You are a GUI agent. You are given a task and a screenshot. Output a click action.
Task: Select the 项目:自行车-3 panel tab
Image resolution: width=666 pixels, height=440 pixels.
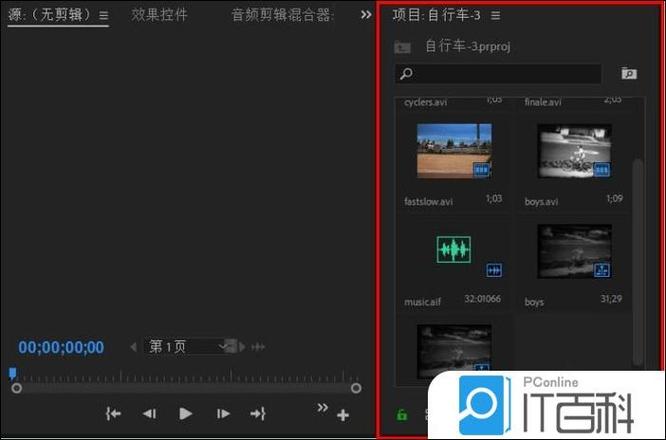[436, 15]
